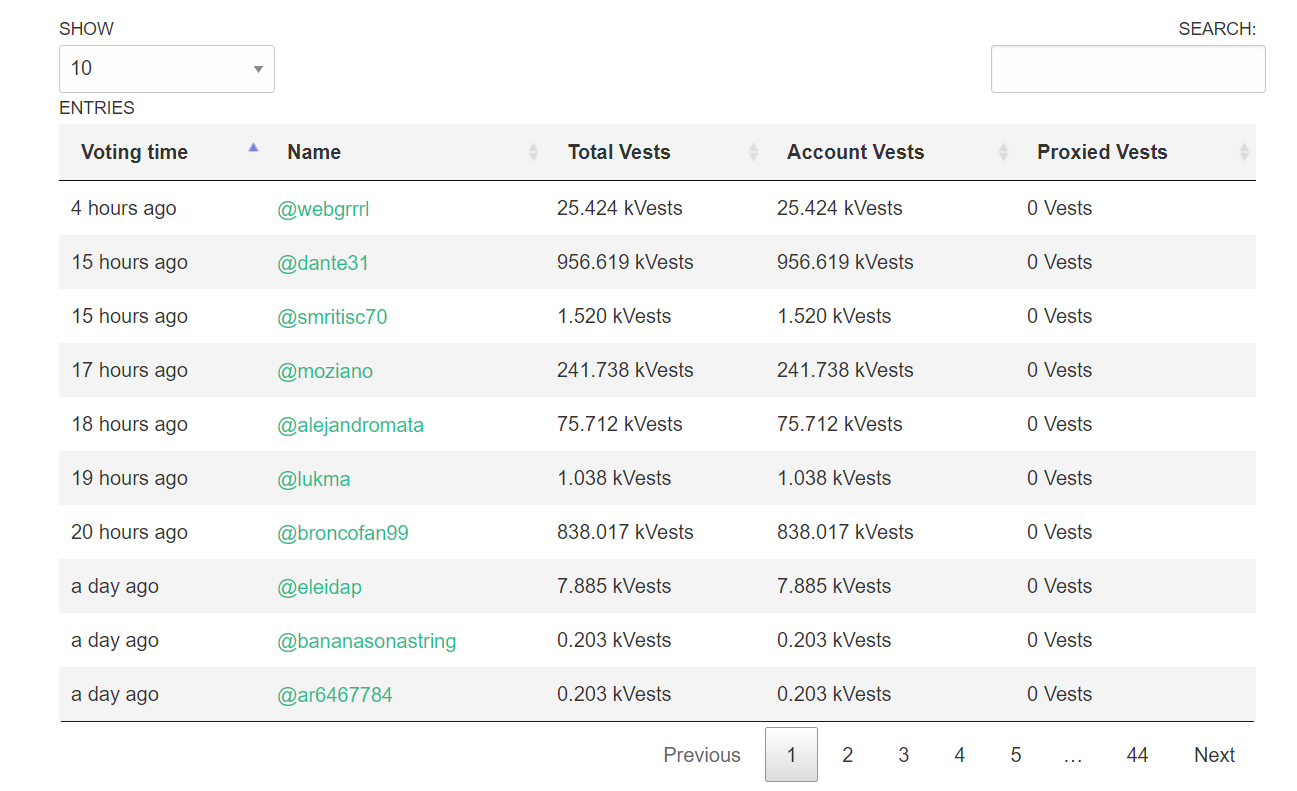Click the Name column sort icon
This screenshot has height=791, width=1297.
tap(533, 152)
